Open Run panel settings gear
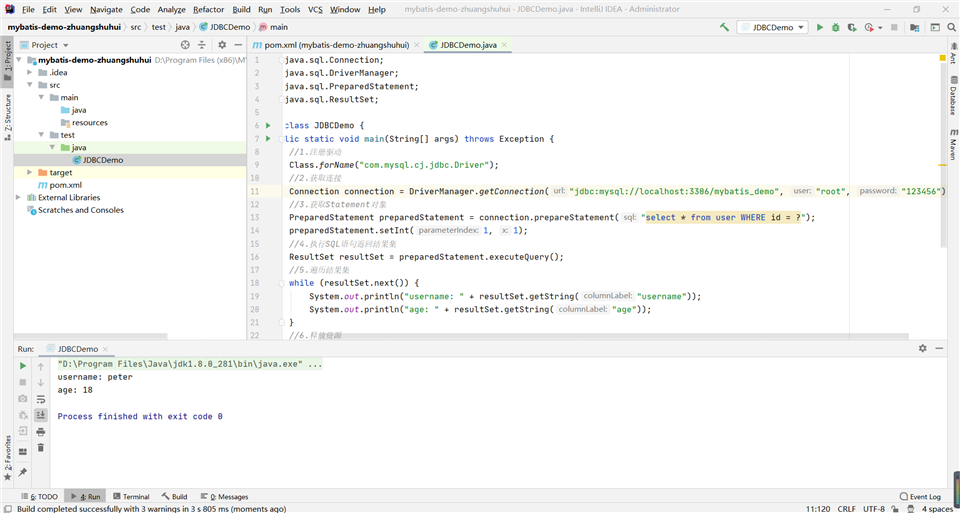The width and height of the screenshot is (960, 513). (x=923, y=348)
